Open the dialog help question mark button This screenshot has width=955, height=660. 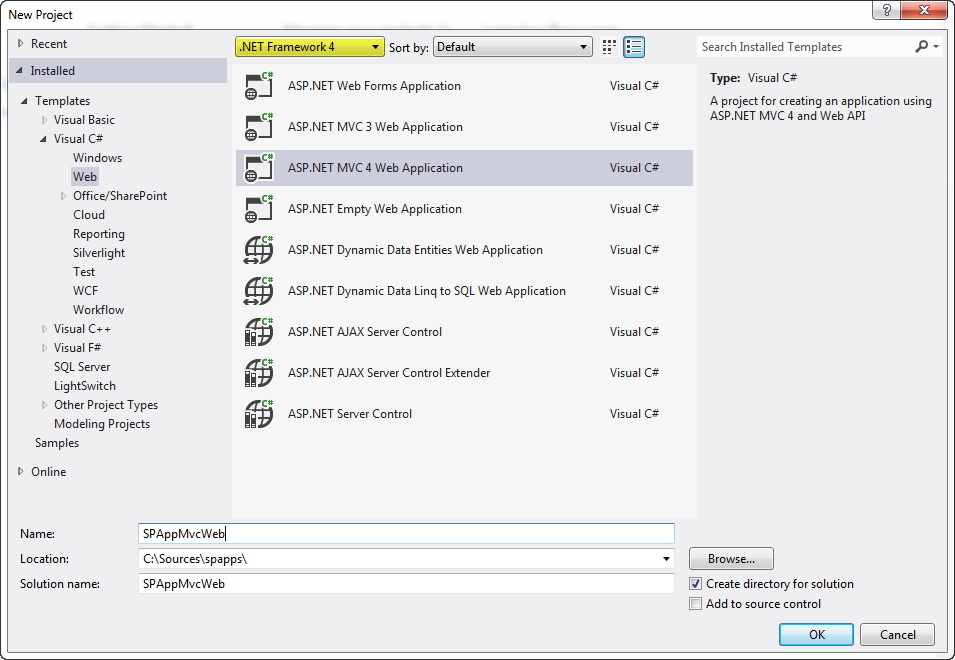886,10
